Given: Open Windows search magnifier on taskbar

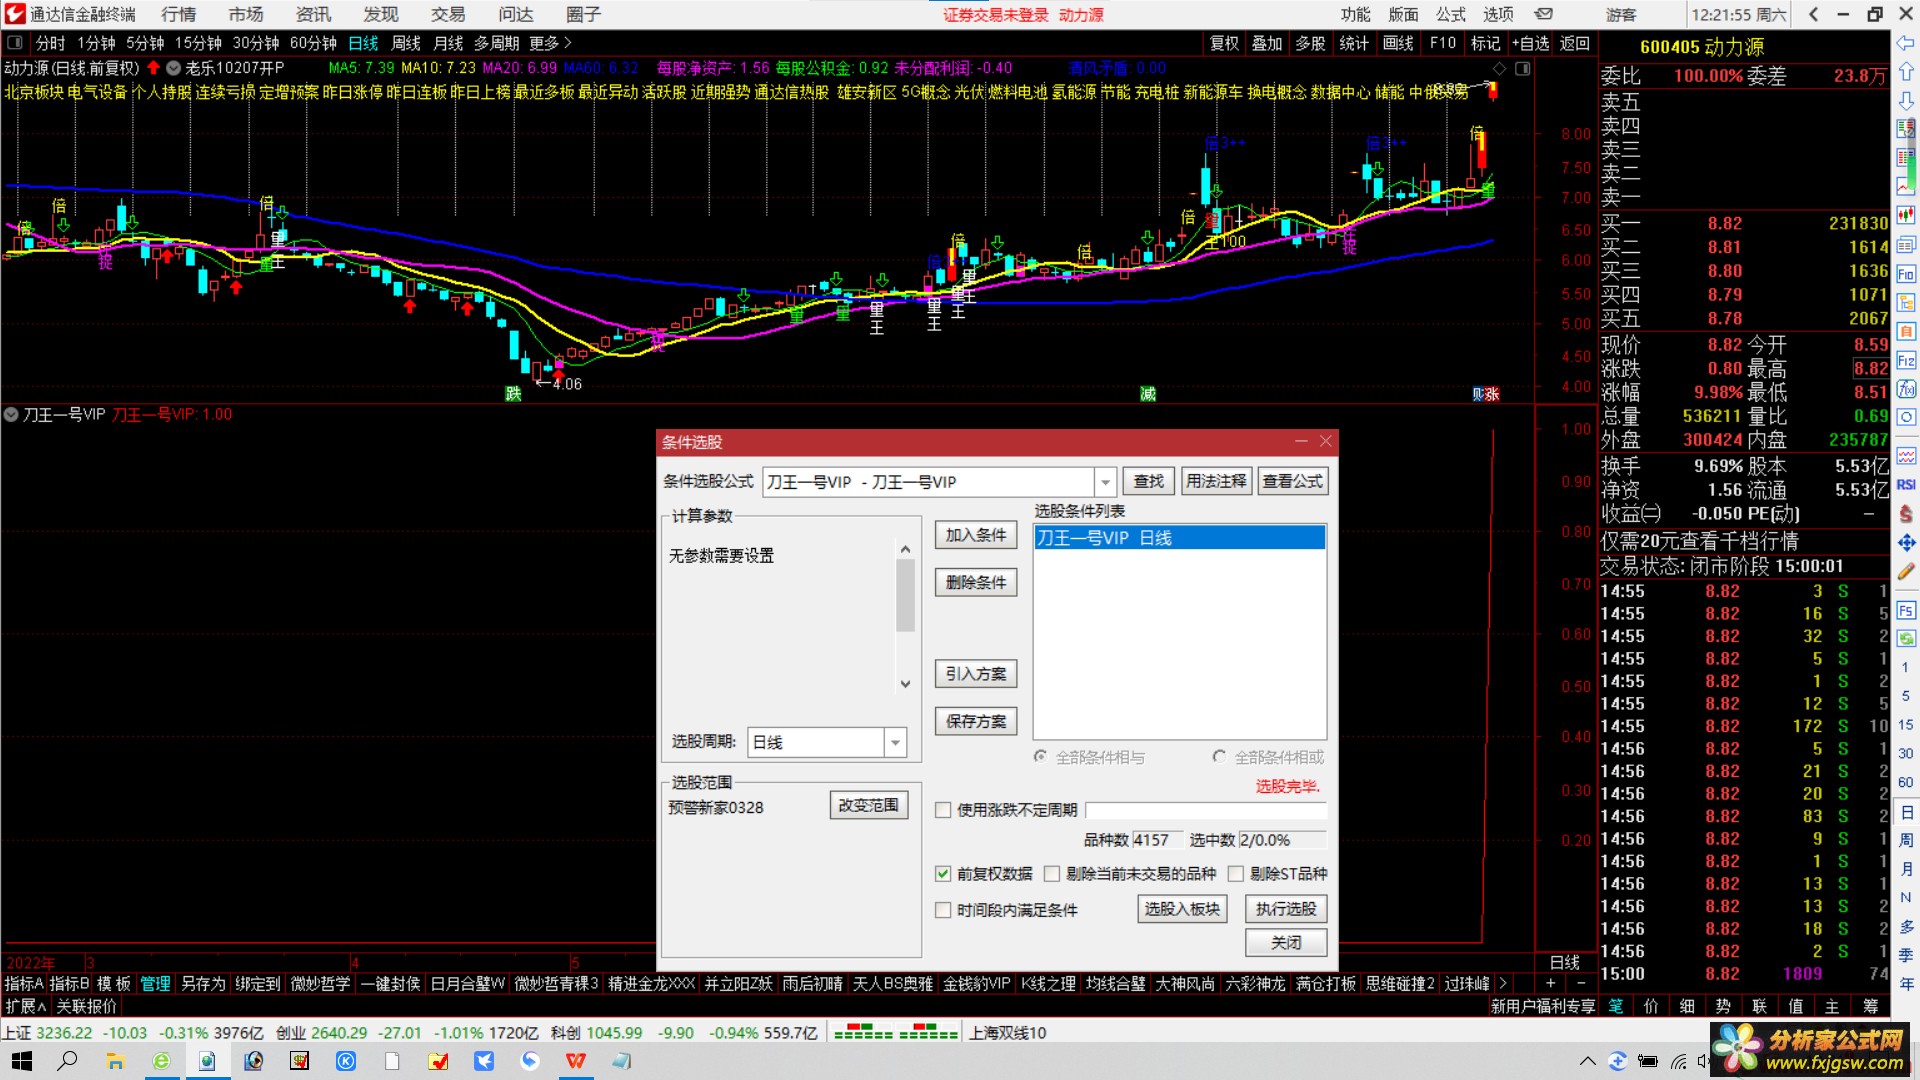Looking at the screenshot, I should tap(67, 1061).
